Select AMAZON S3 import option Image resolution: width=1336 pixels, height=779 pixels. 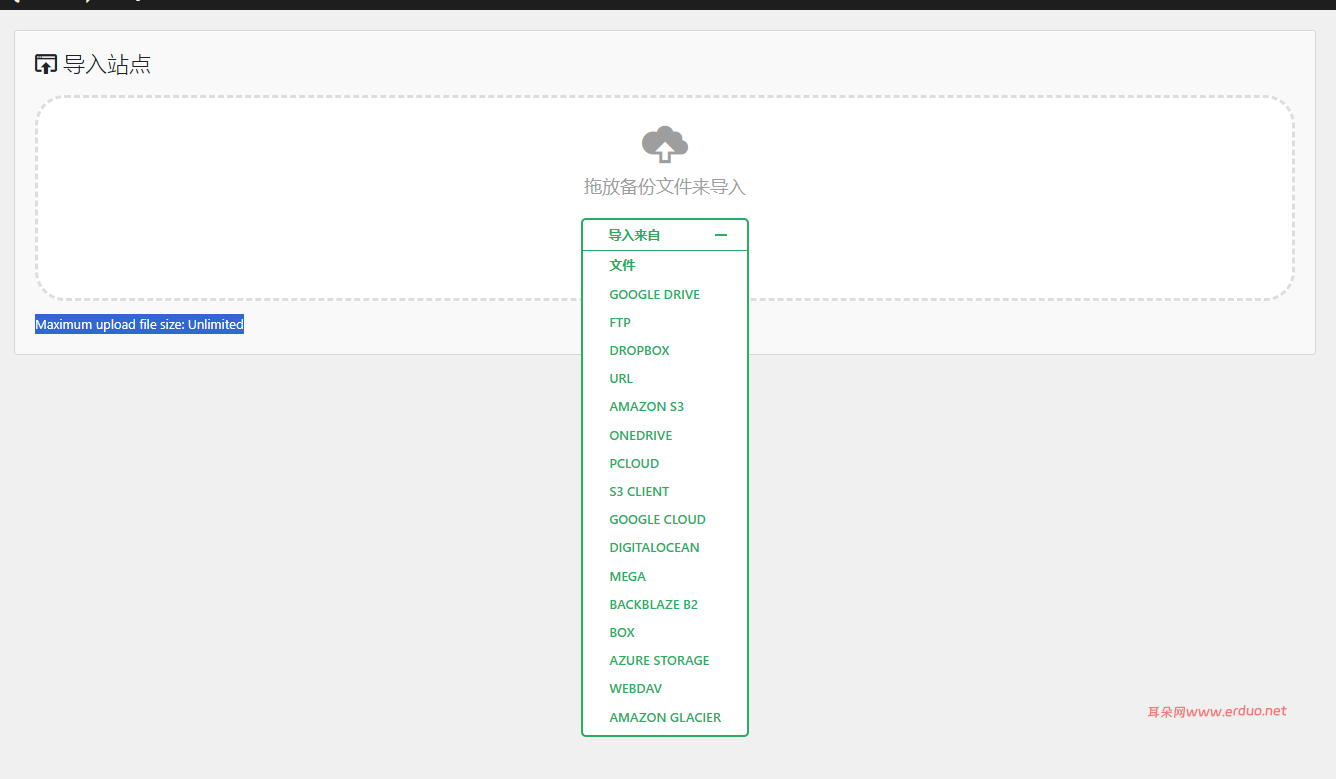click(x=646, y=406)
